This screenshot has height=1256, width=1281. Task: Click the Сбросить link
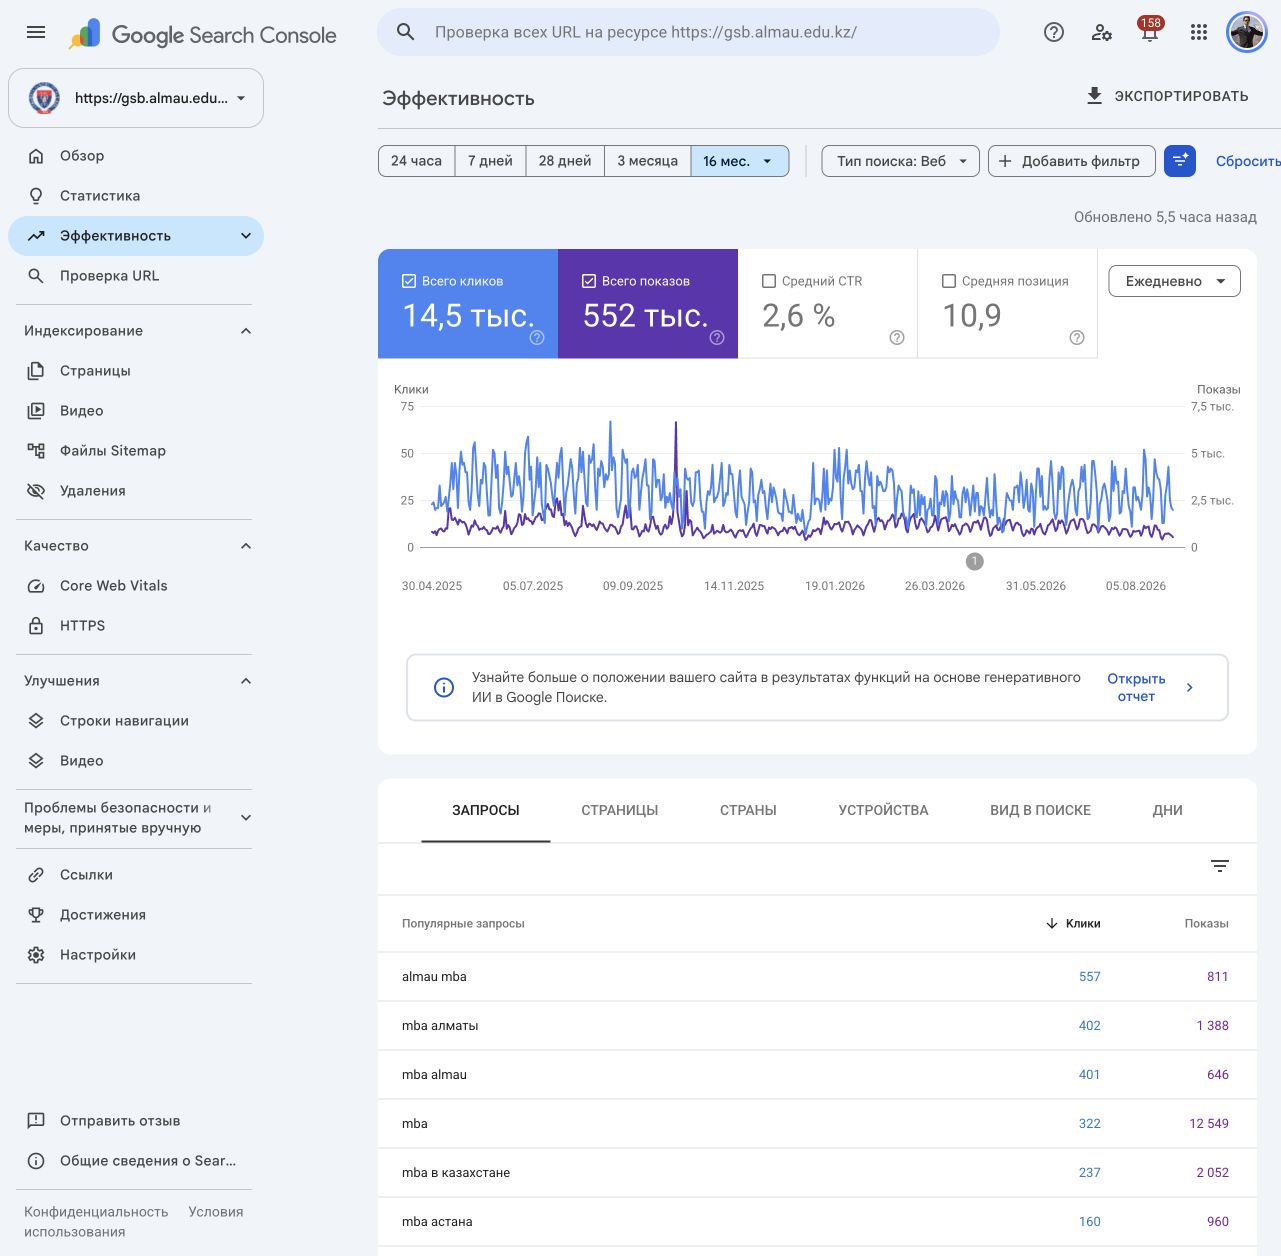(1247, 161)
